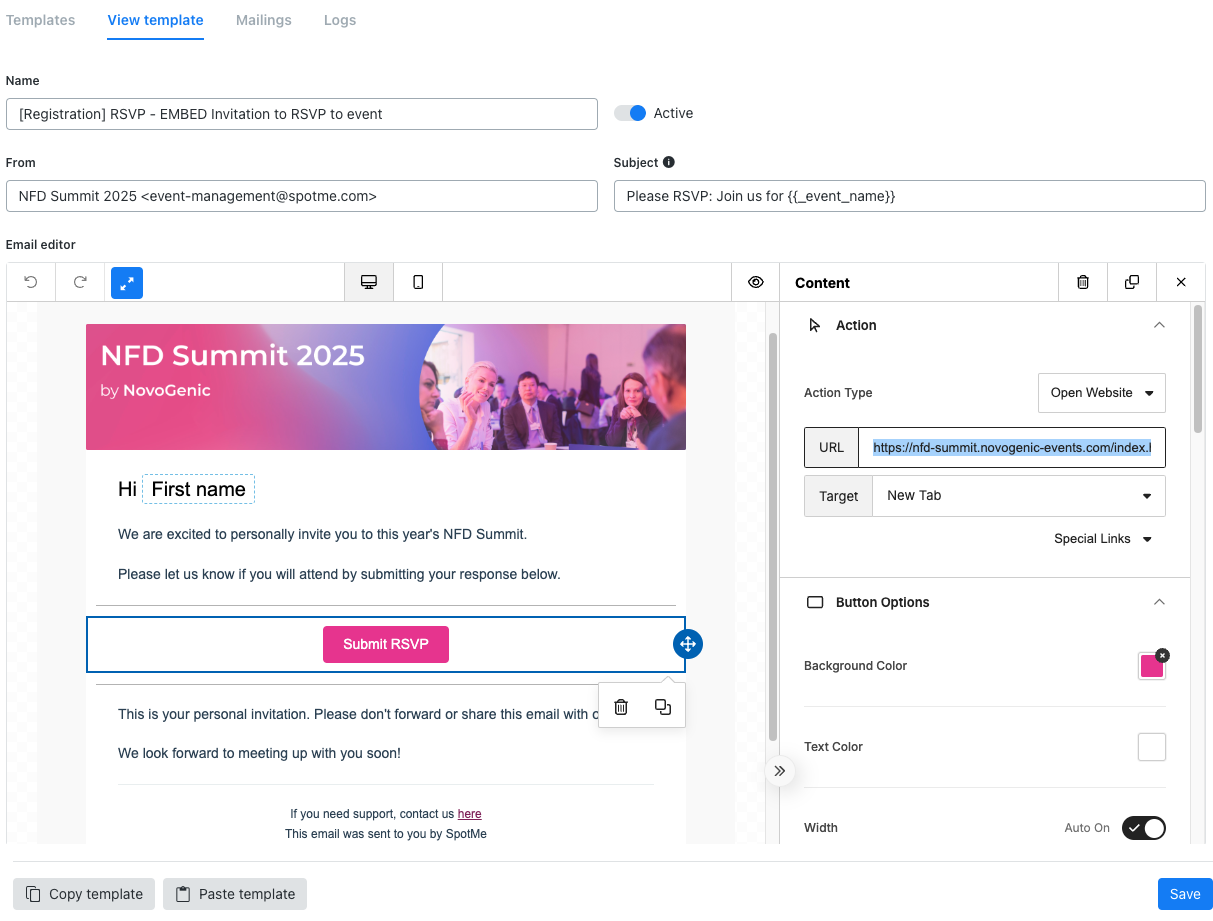Select the Submit RSVP button
Image resolution: width=1213 pixels, height=921 pixels.
click(x=386, y=644)
